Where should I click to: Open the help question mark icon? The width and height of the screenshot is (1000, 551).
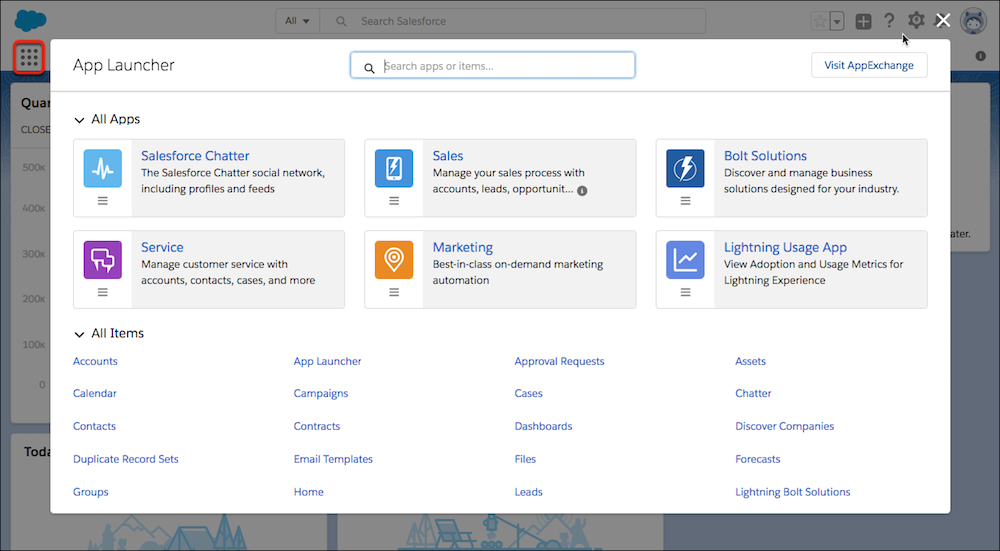(889, 21)
